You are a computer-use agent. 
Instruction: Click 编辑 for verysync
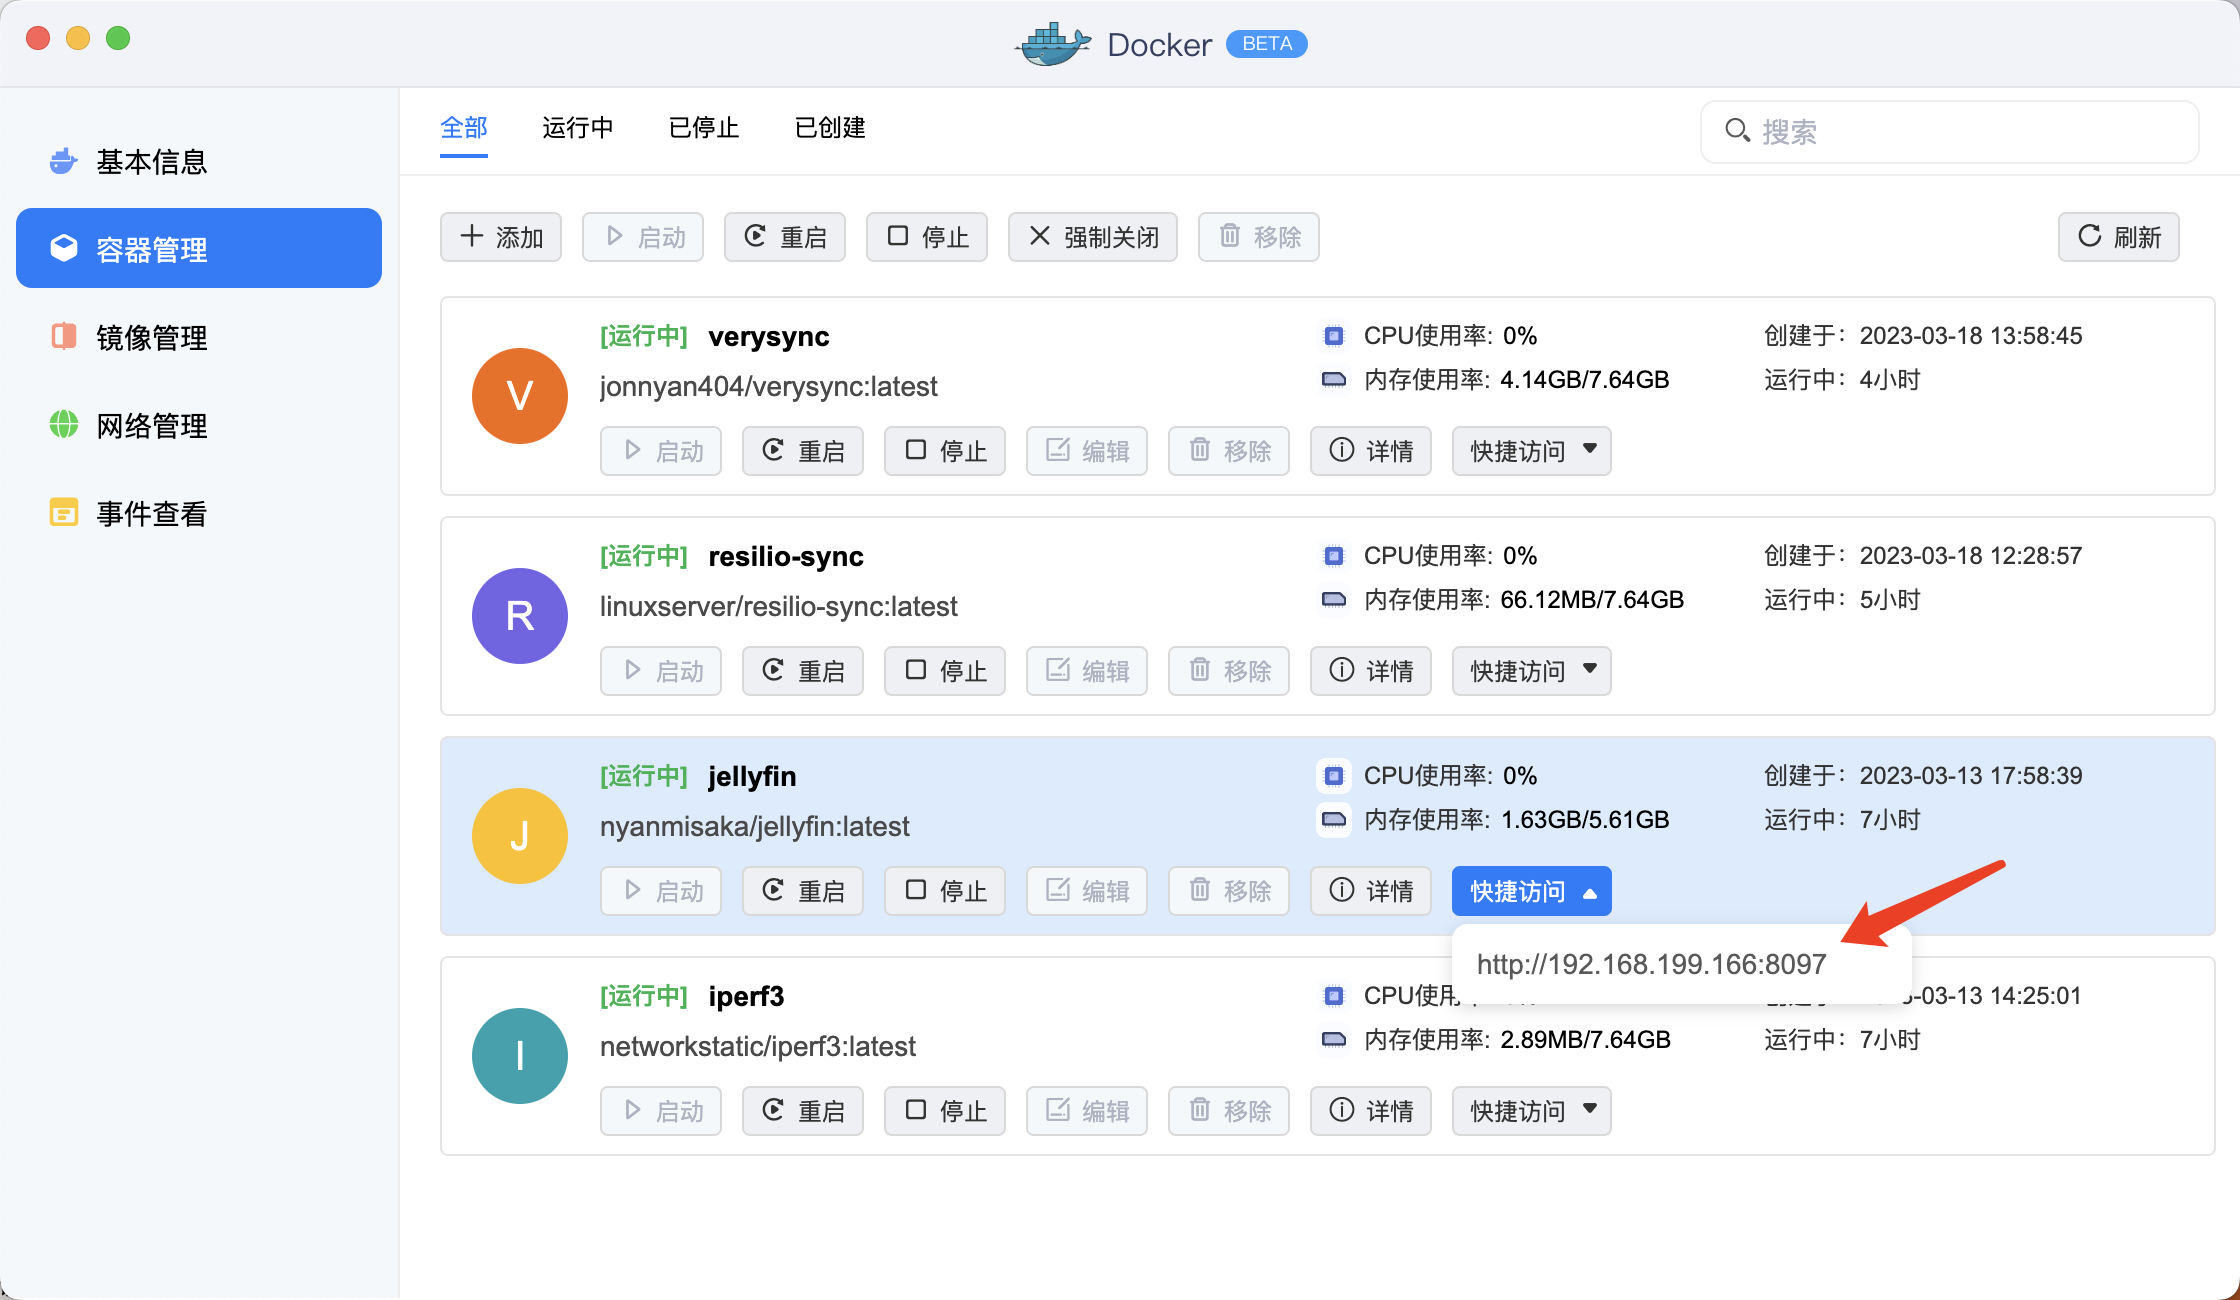coord(1087,451)
